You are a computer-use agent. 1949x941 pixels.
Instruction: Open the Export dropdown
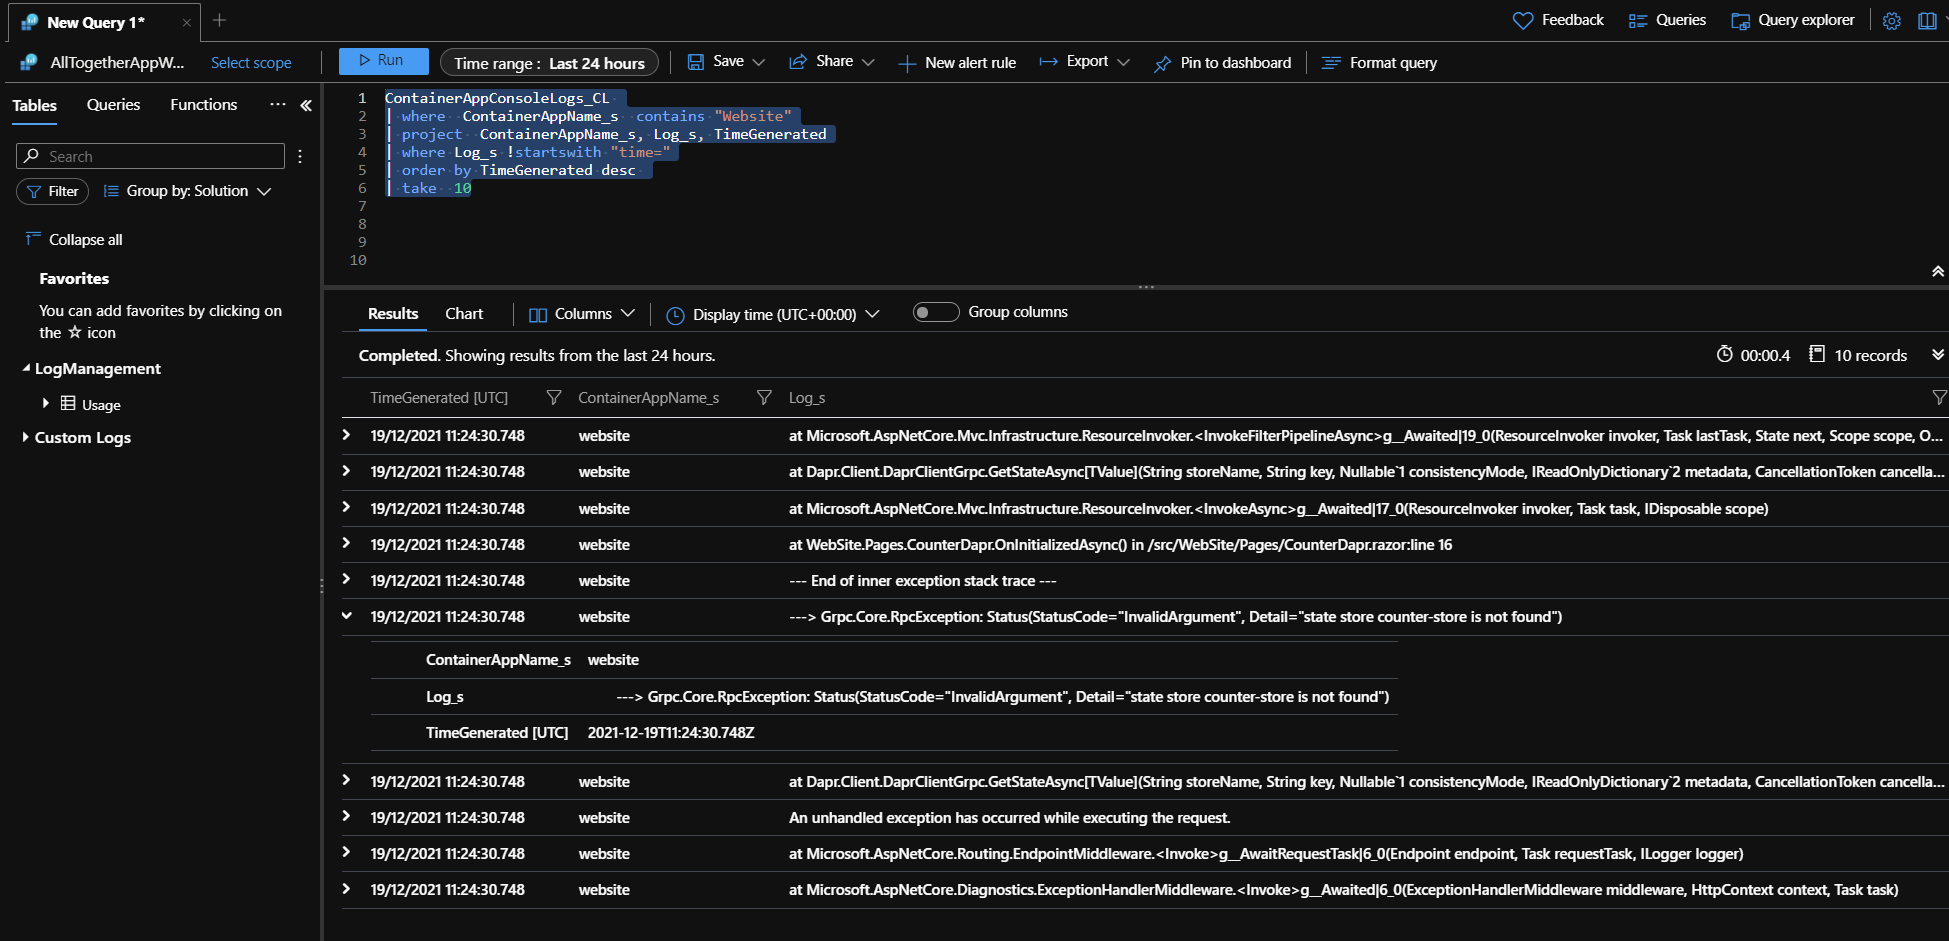pyautogui.click(x=1085, y=62)
